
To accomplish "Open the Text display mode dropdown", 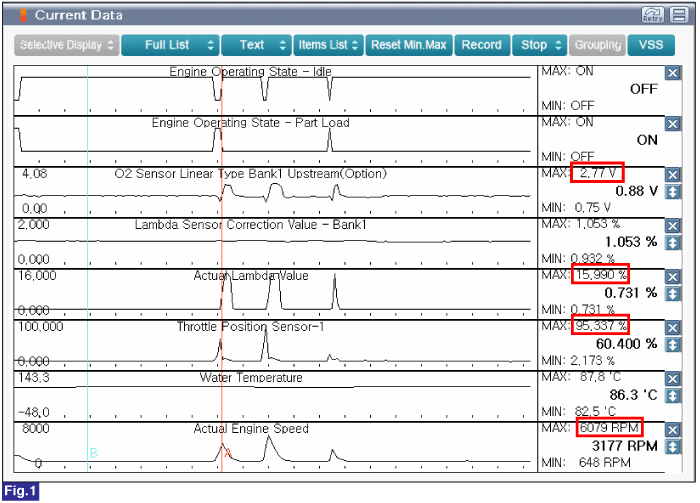I will [256, 45].
